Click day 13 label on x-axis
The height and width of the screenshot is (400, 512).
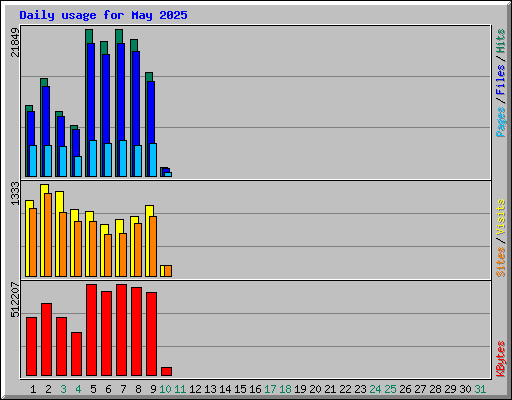click(210, 389)
